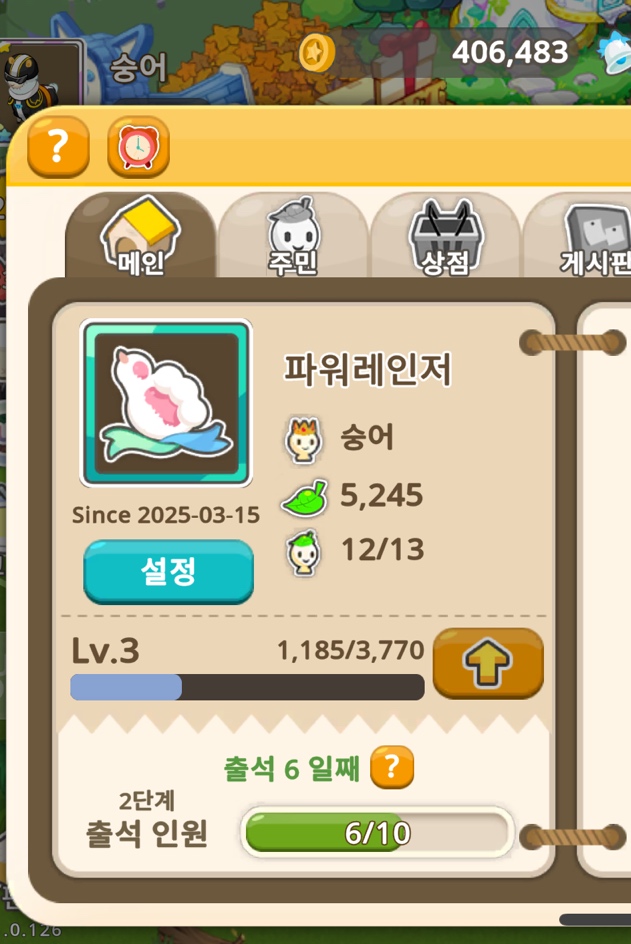Tap the member count sprout-head icon
Screen dimensions: 631x944
click(x=303, y=552)
